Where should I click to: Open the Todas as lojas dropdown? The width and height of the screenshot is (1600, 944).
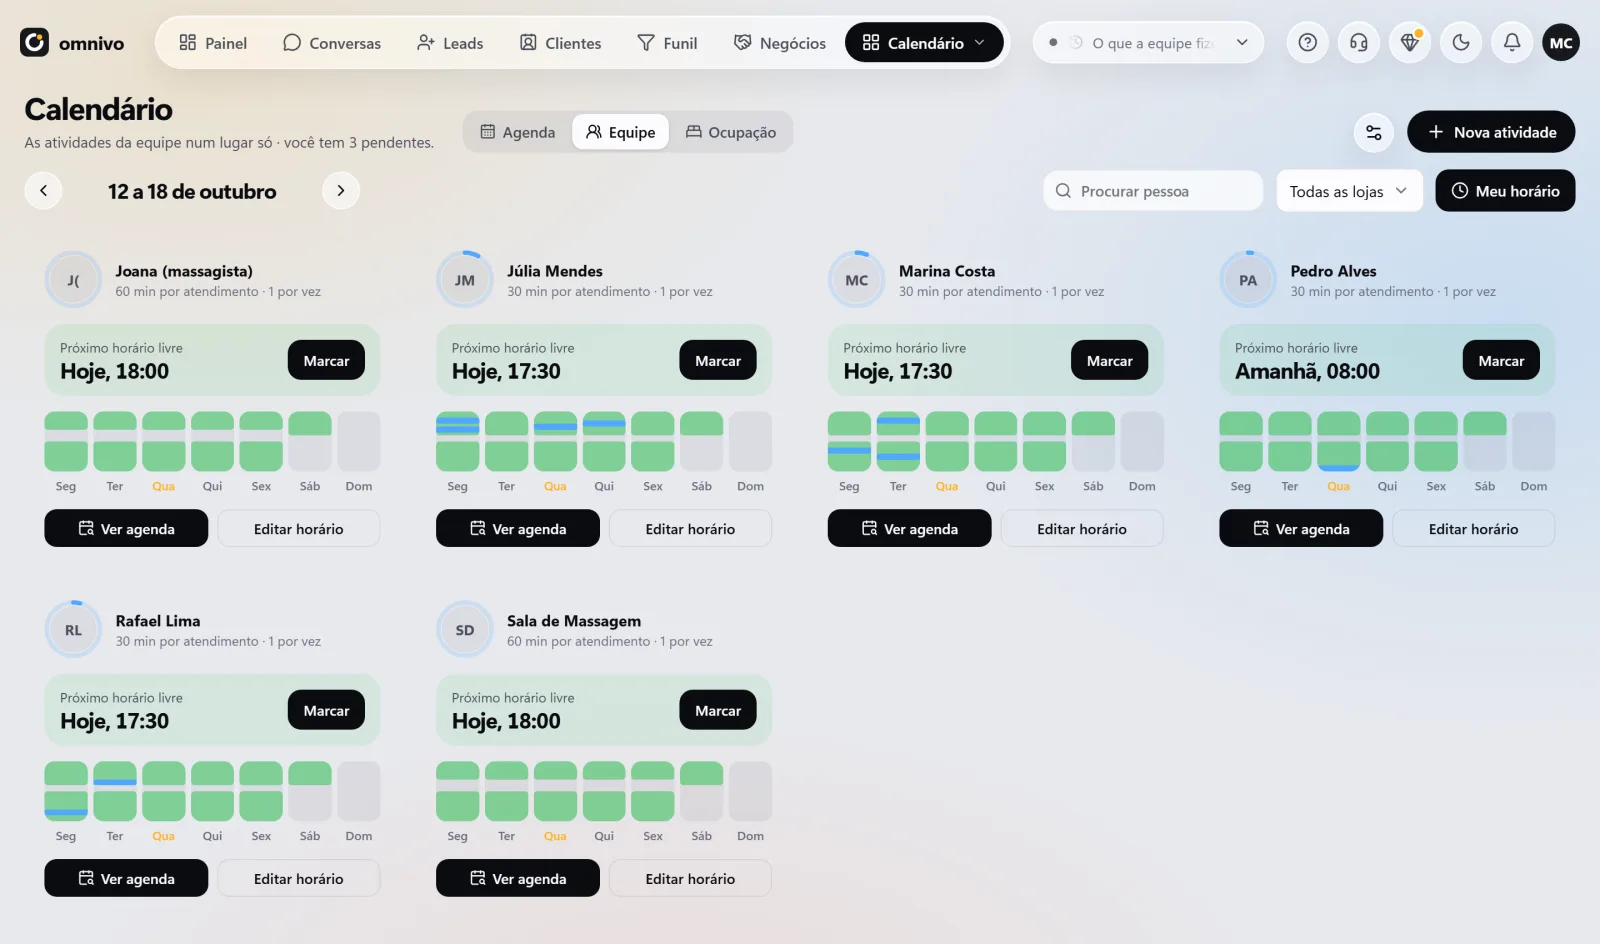click(x=1349, y=191)
